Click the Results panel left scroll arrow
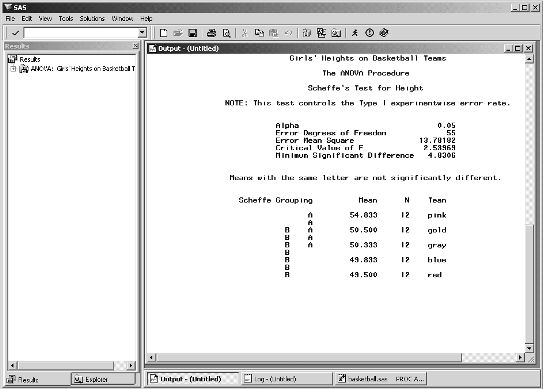The height and width of the screenshot is (389, 543). click(12, 365)
